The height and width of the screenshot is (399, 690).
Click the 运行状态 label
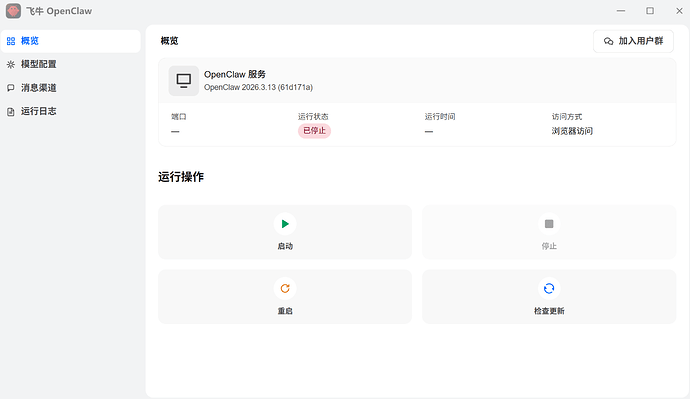313,117
